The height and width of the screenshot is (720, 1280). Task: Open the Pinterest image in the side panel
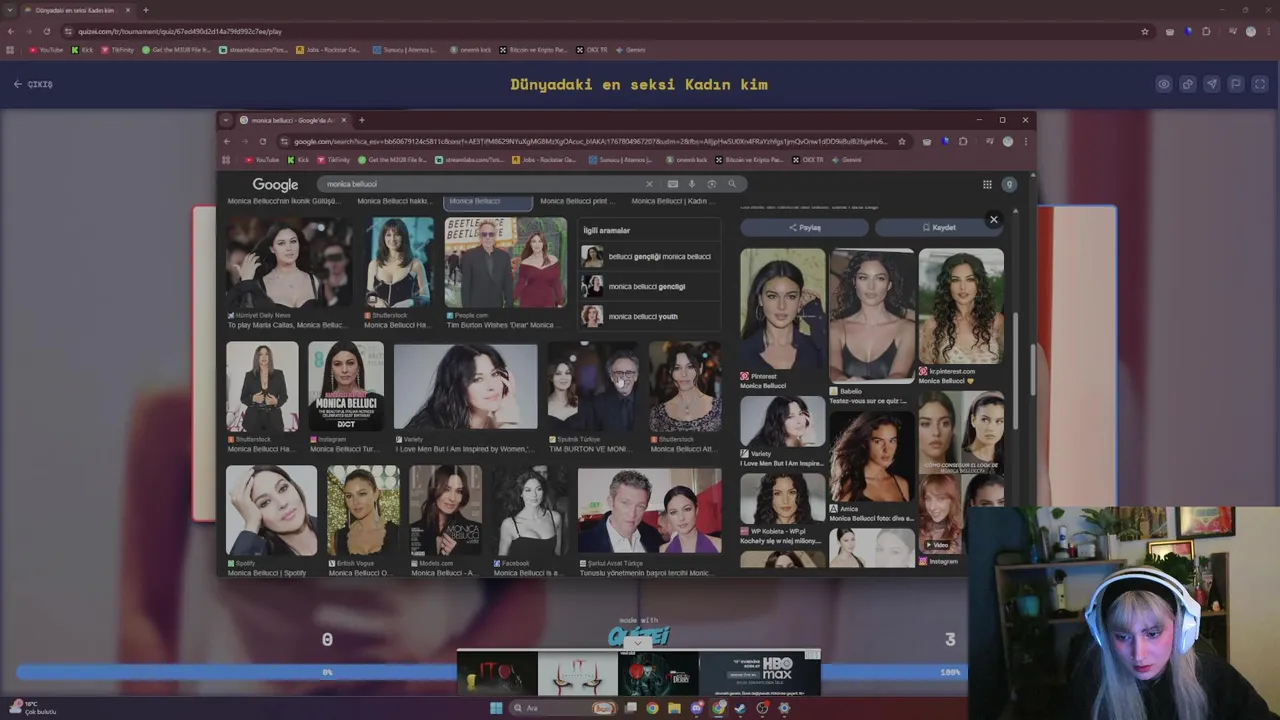point(782,310)
